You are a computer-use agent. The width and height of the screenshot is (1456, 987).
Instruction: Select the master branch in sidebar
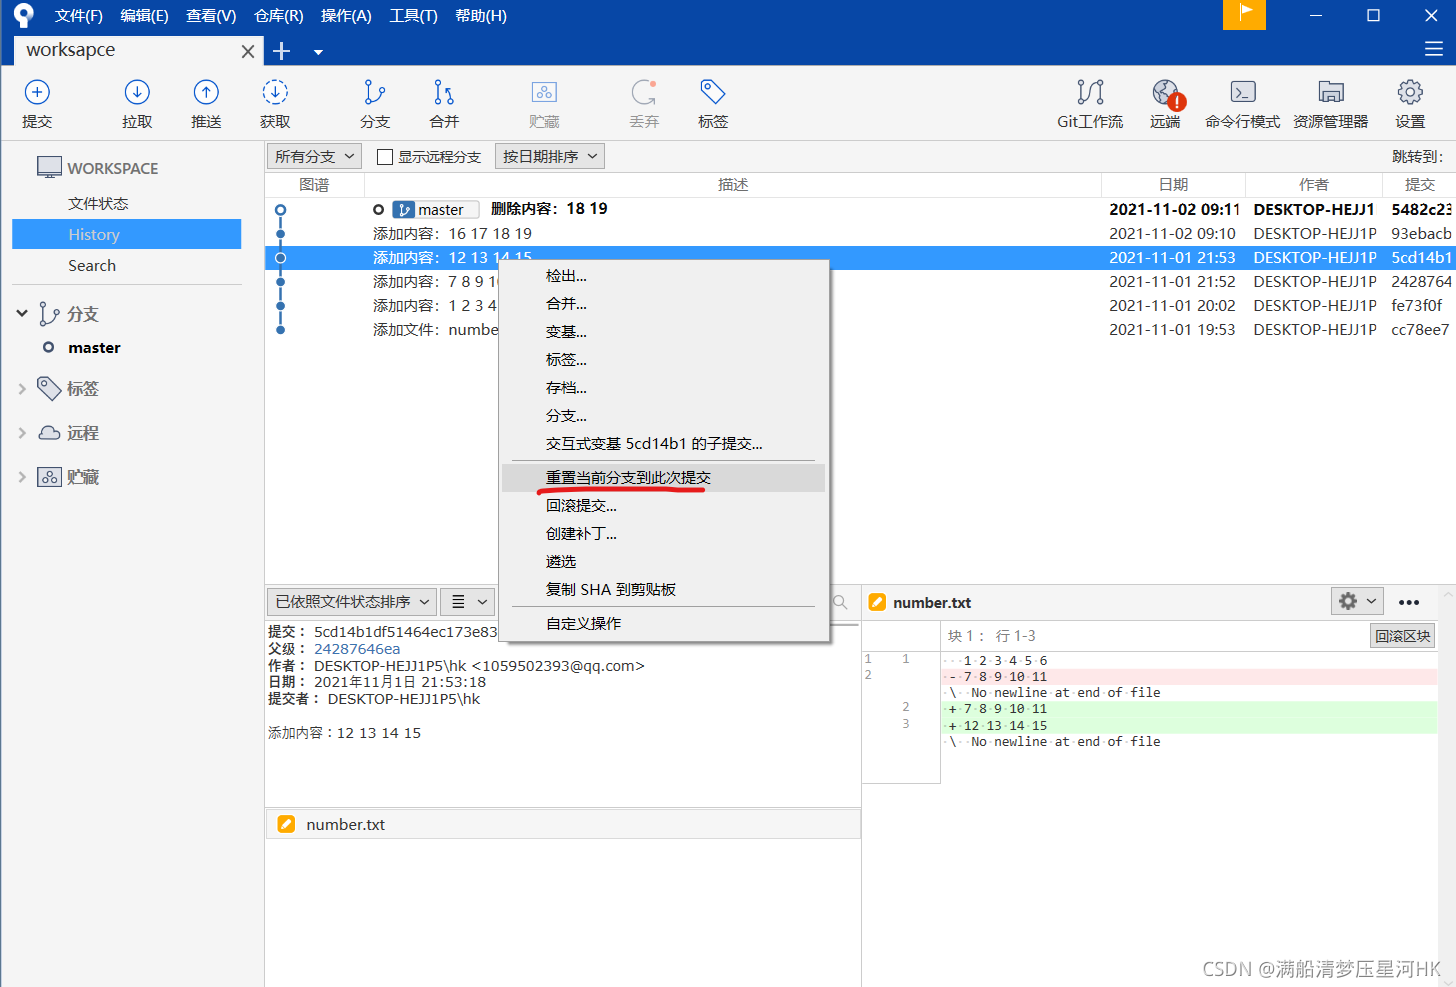click(94, 347)
